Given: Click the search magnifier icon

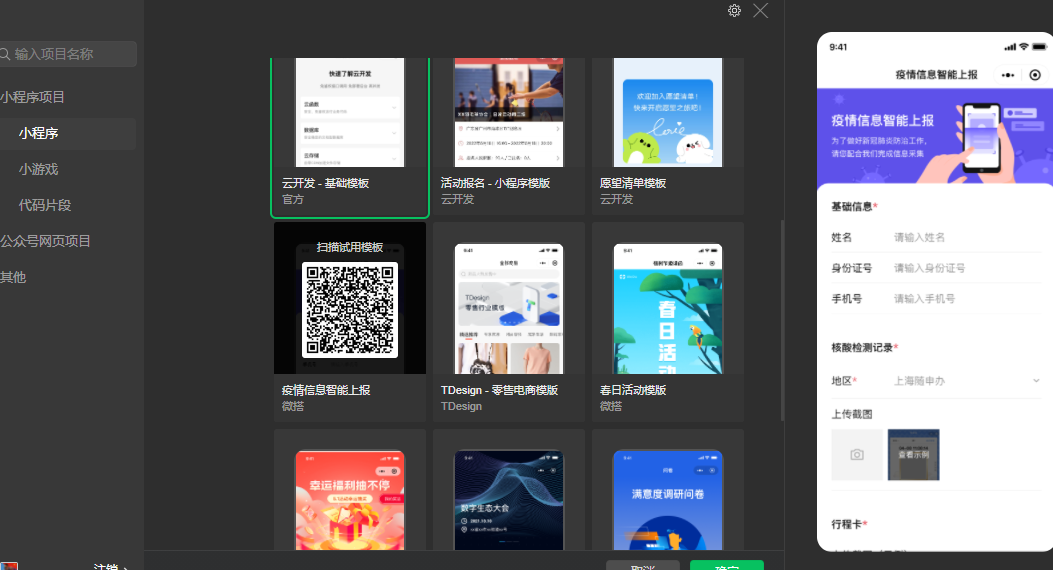Looking at the screenshot, I should click(x=5, y=54).
